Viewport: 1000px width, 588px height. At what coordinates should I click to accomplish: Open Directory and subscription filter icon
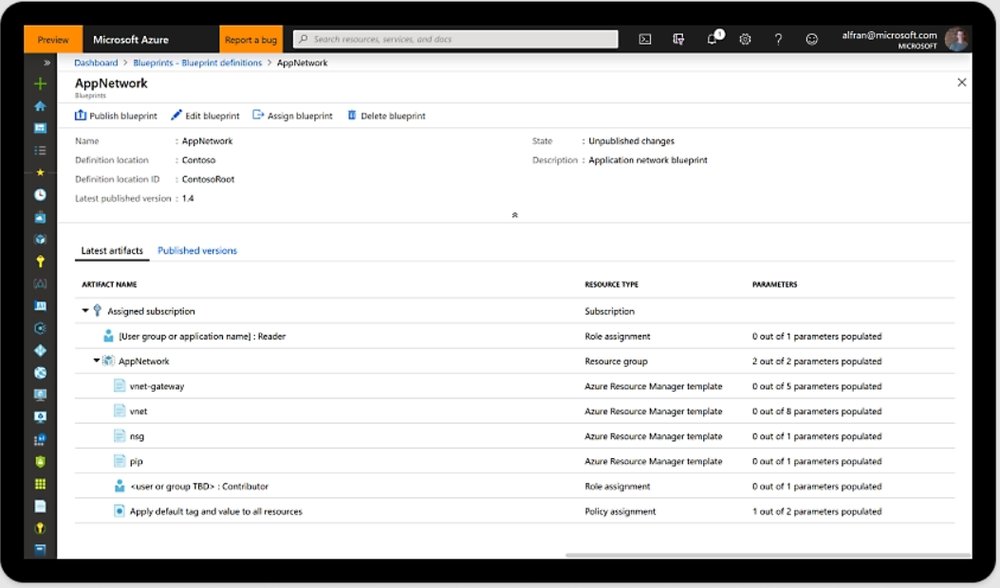(x=679, y=39)
